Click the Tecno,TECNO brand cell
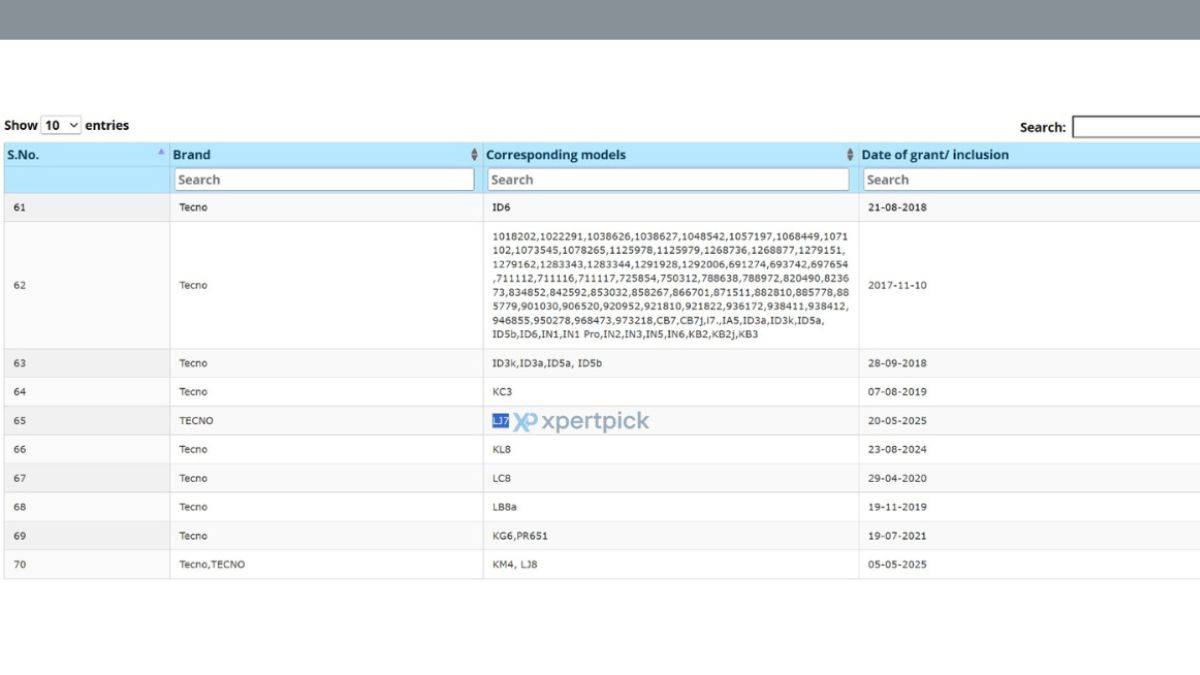1200x675 pixels. (212, 564)
